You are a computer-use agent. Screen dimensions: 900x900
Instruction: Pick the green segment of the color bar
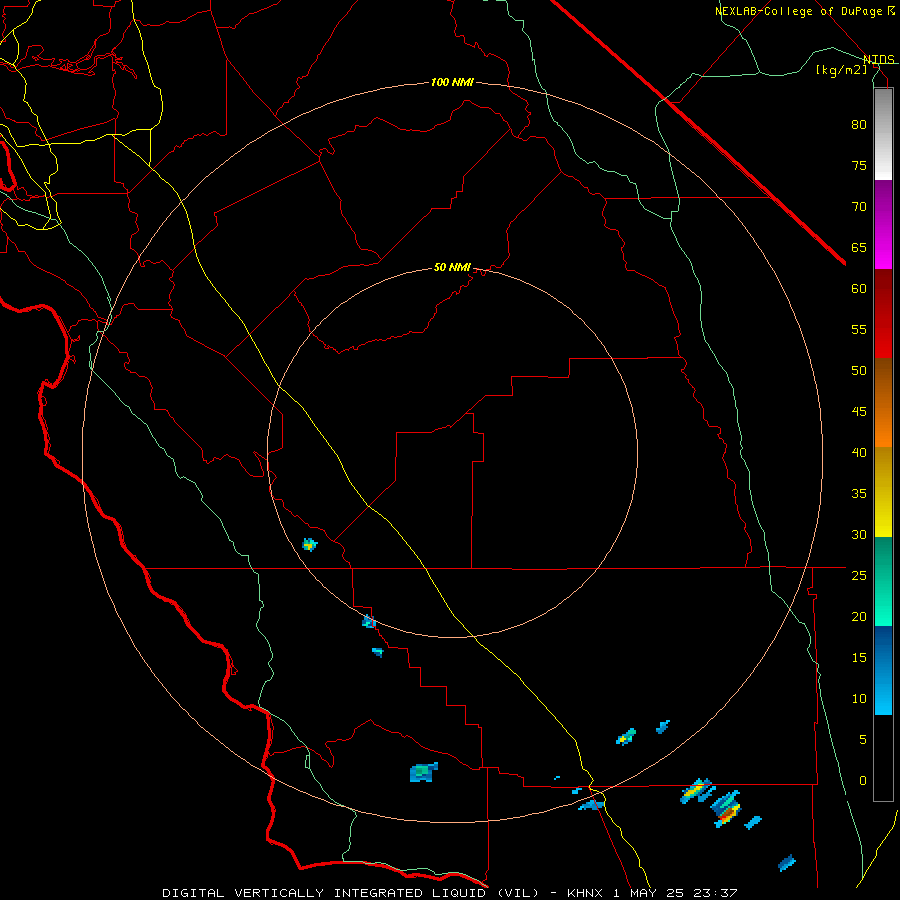(x=883, y=581)
